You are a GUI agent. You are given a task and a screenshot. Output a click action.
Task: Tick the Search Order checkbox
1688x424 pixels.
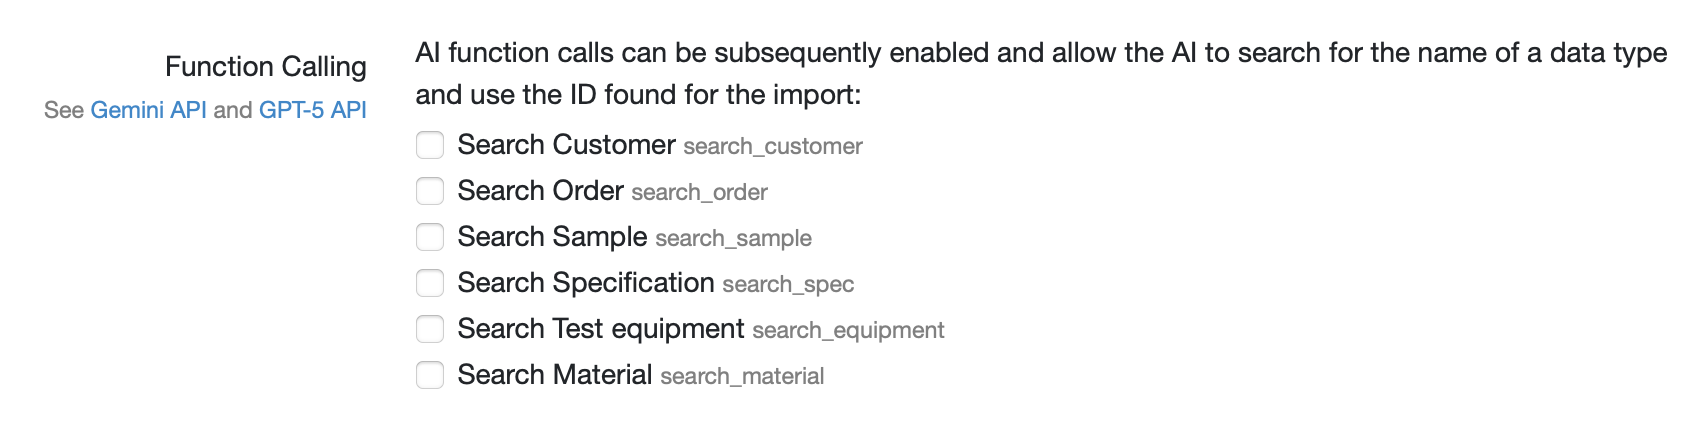tap(430, 191)
